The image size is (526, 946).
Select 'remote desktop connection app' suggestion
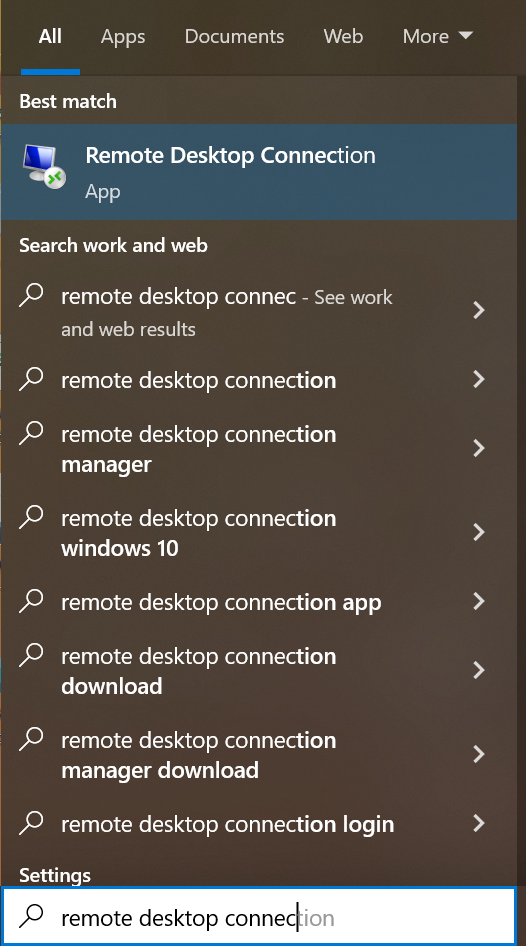point(259,602)
